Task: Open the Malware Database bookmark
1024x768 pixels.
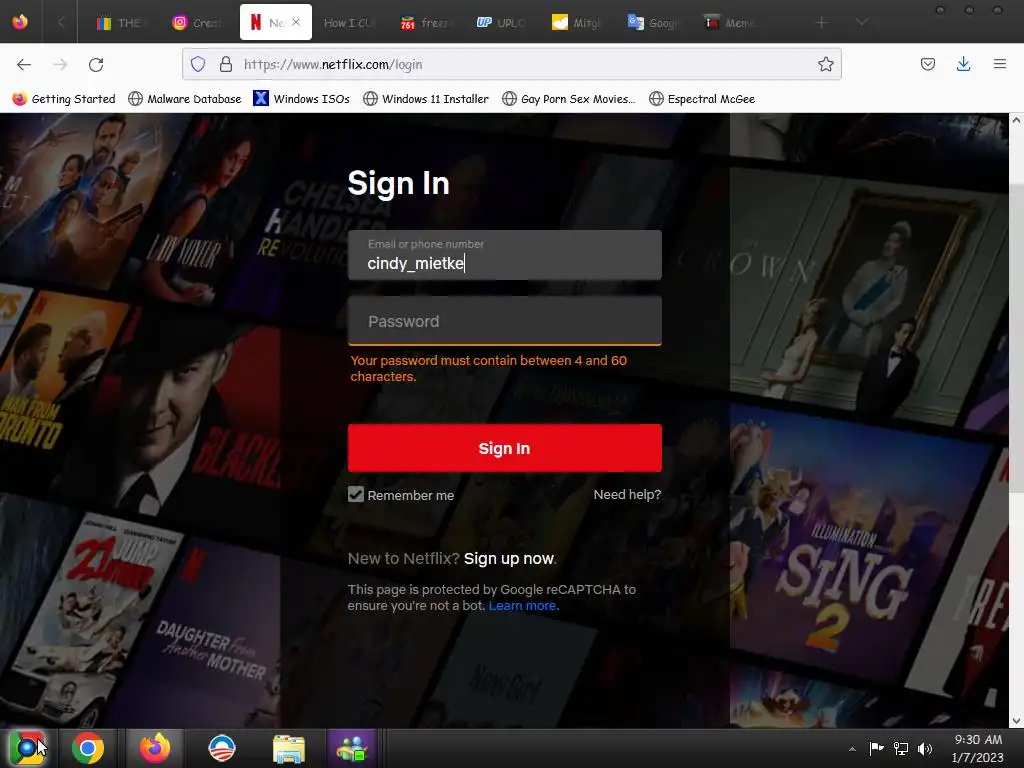Action: (x=185, y=99)
